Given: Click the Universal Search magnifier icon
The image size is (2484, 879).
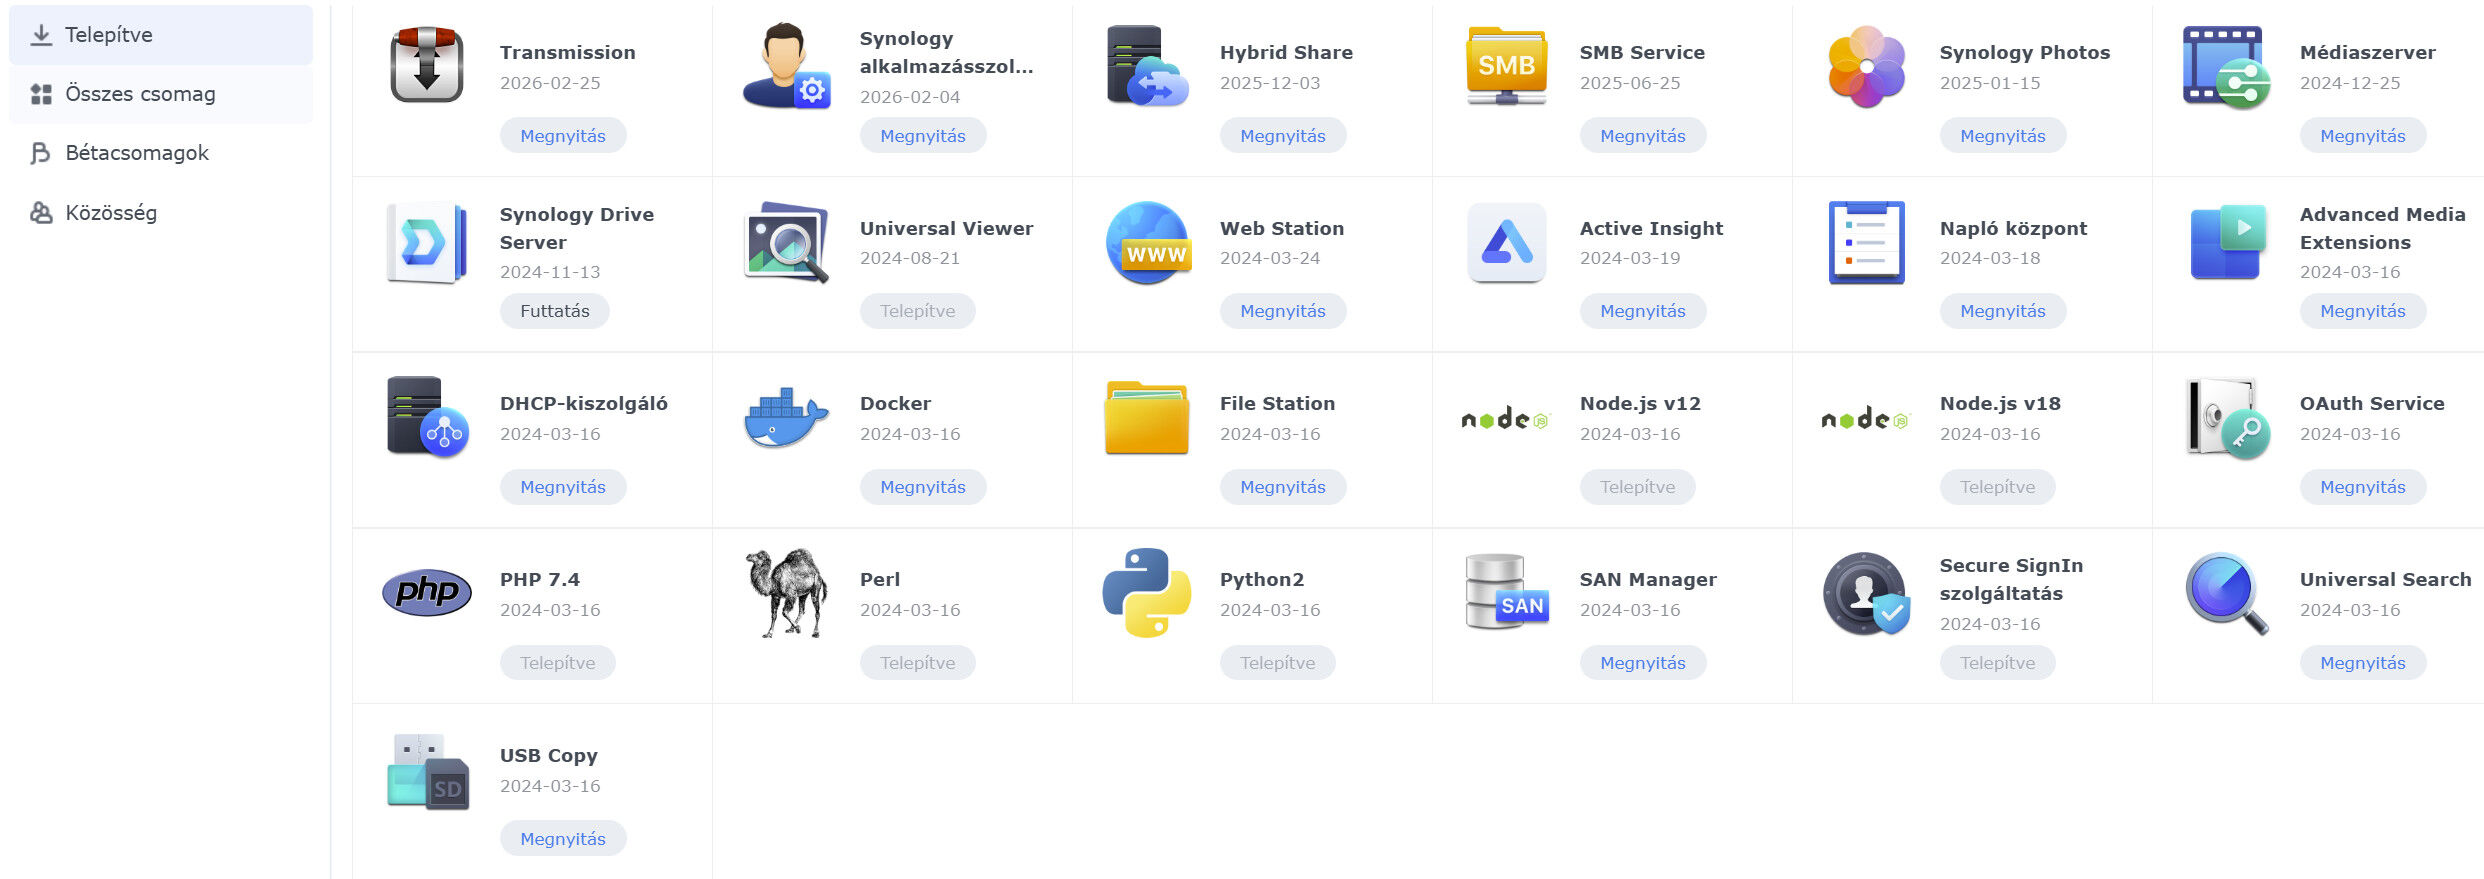Looking at the screenshot, I should [x=2227, y=593].
